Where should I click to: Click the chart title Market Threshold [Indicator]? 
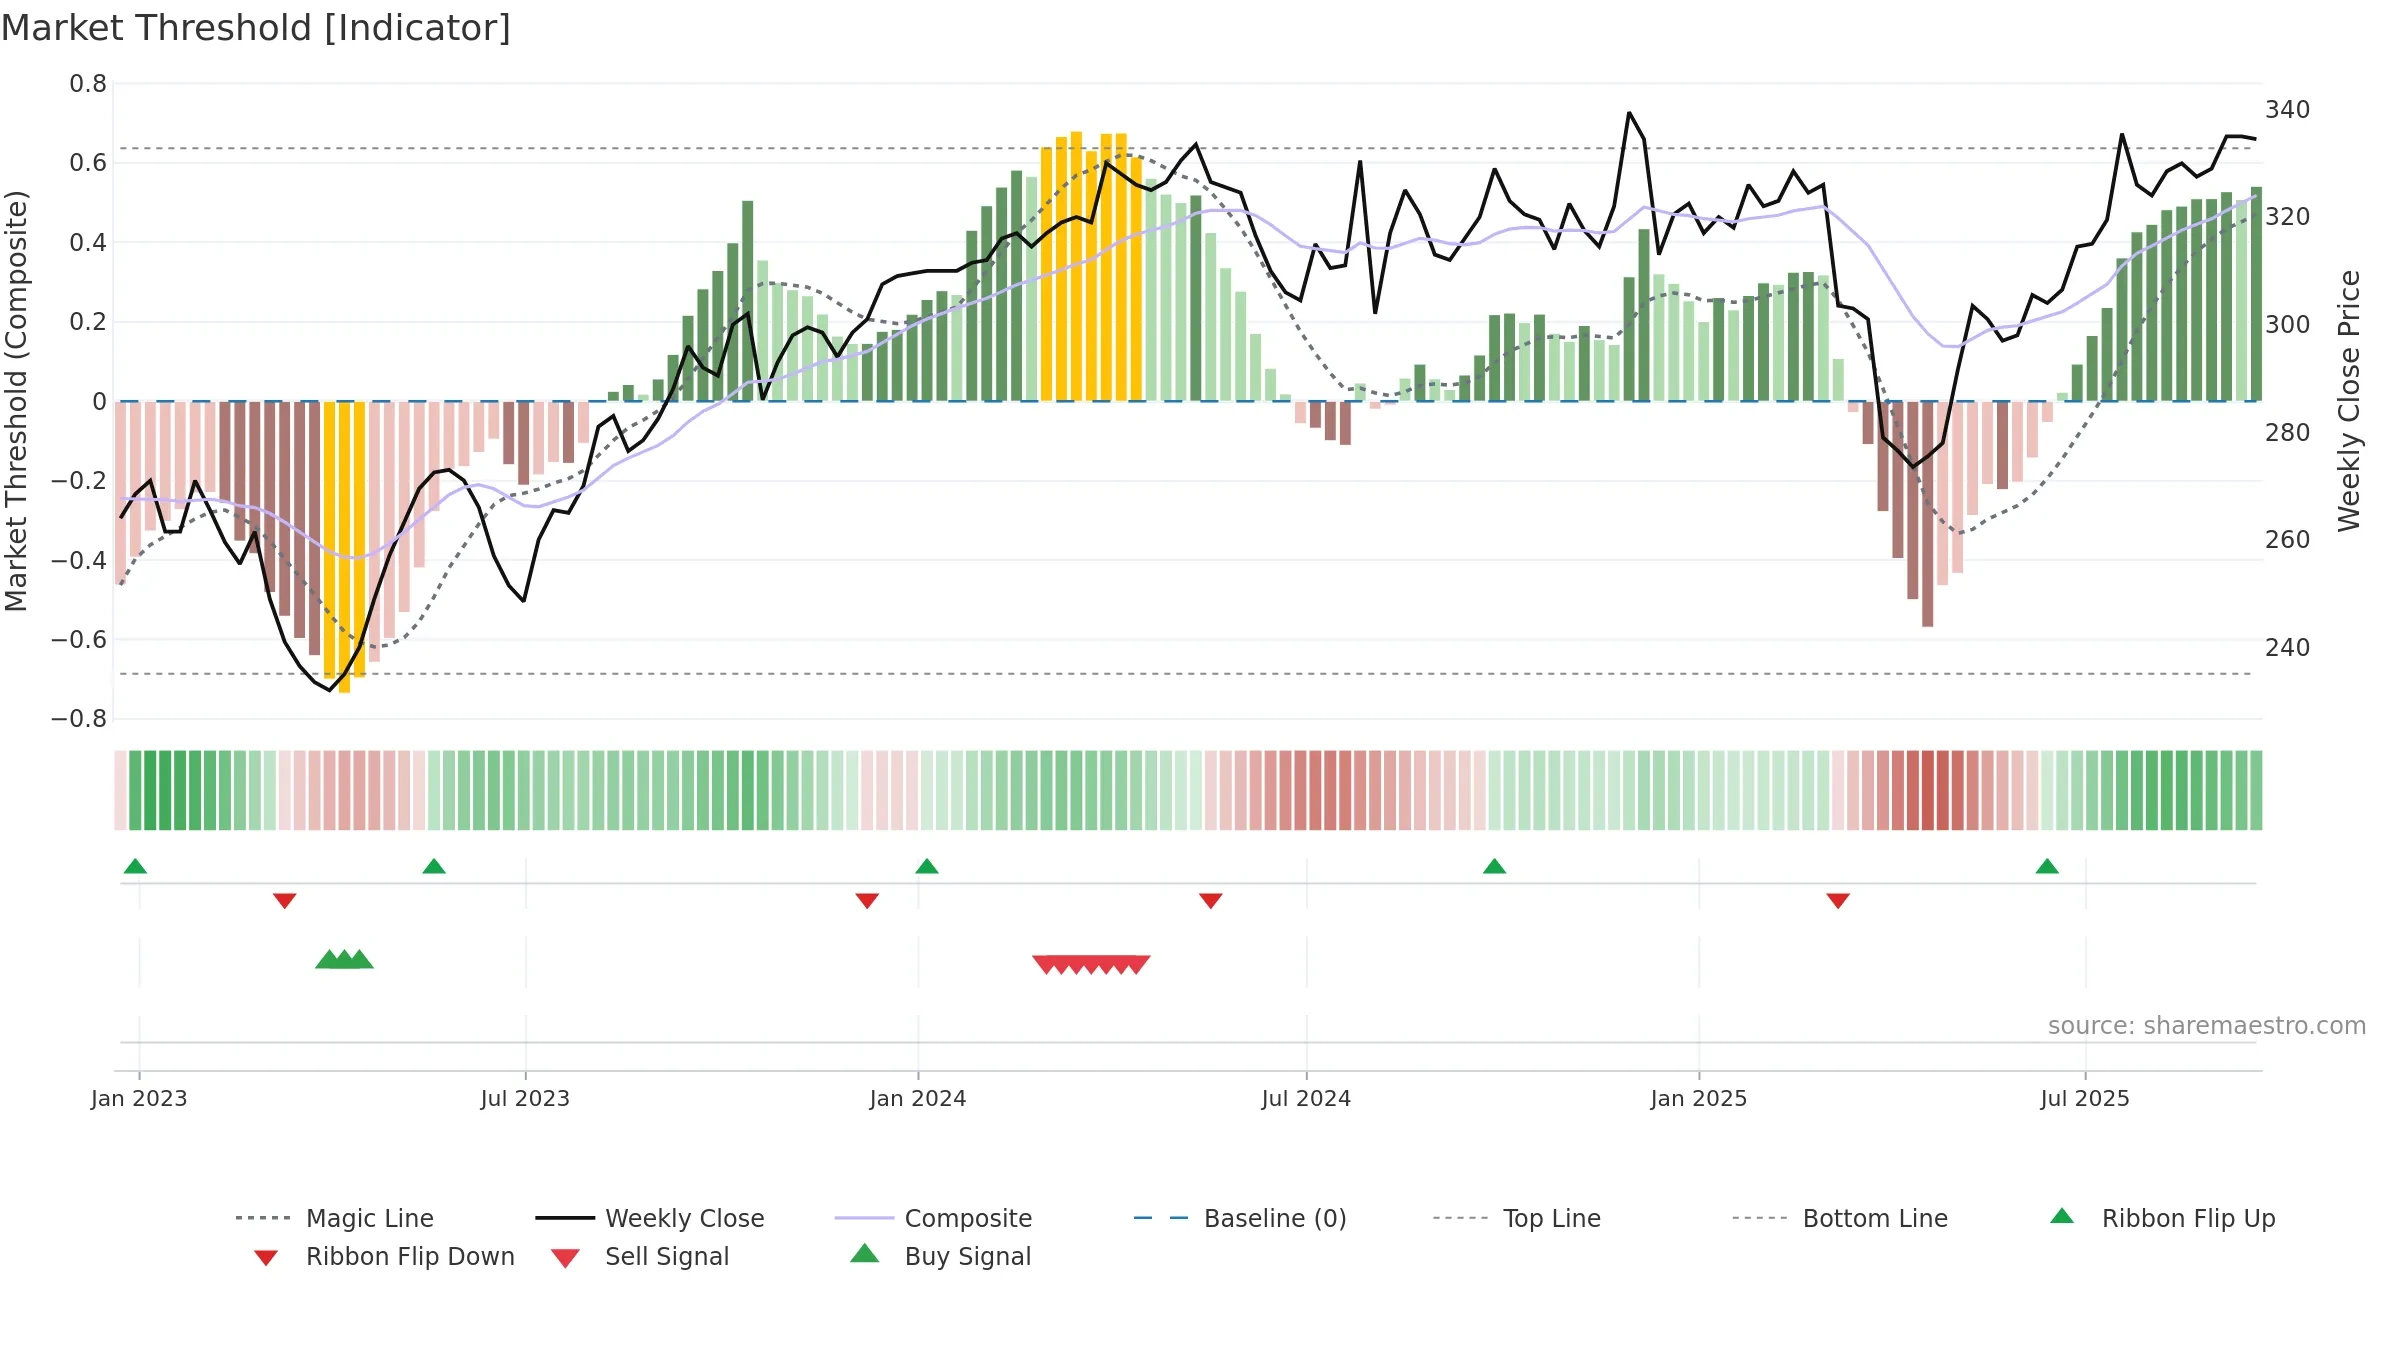point(256,28)
